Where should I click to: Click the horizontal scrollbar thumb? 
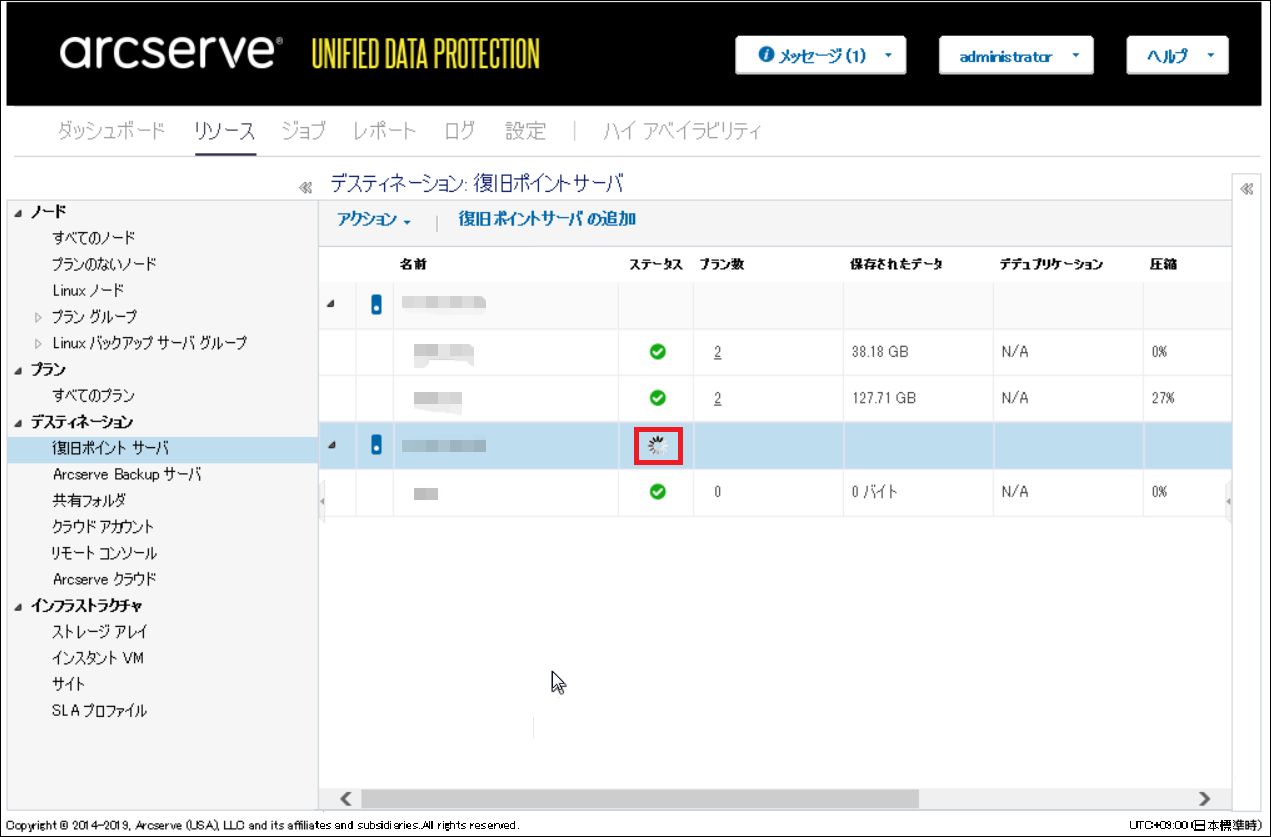[640, 798]
